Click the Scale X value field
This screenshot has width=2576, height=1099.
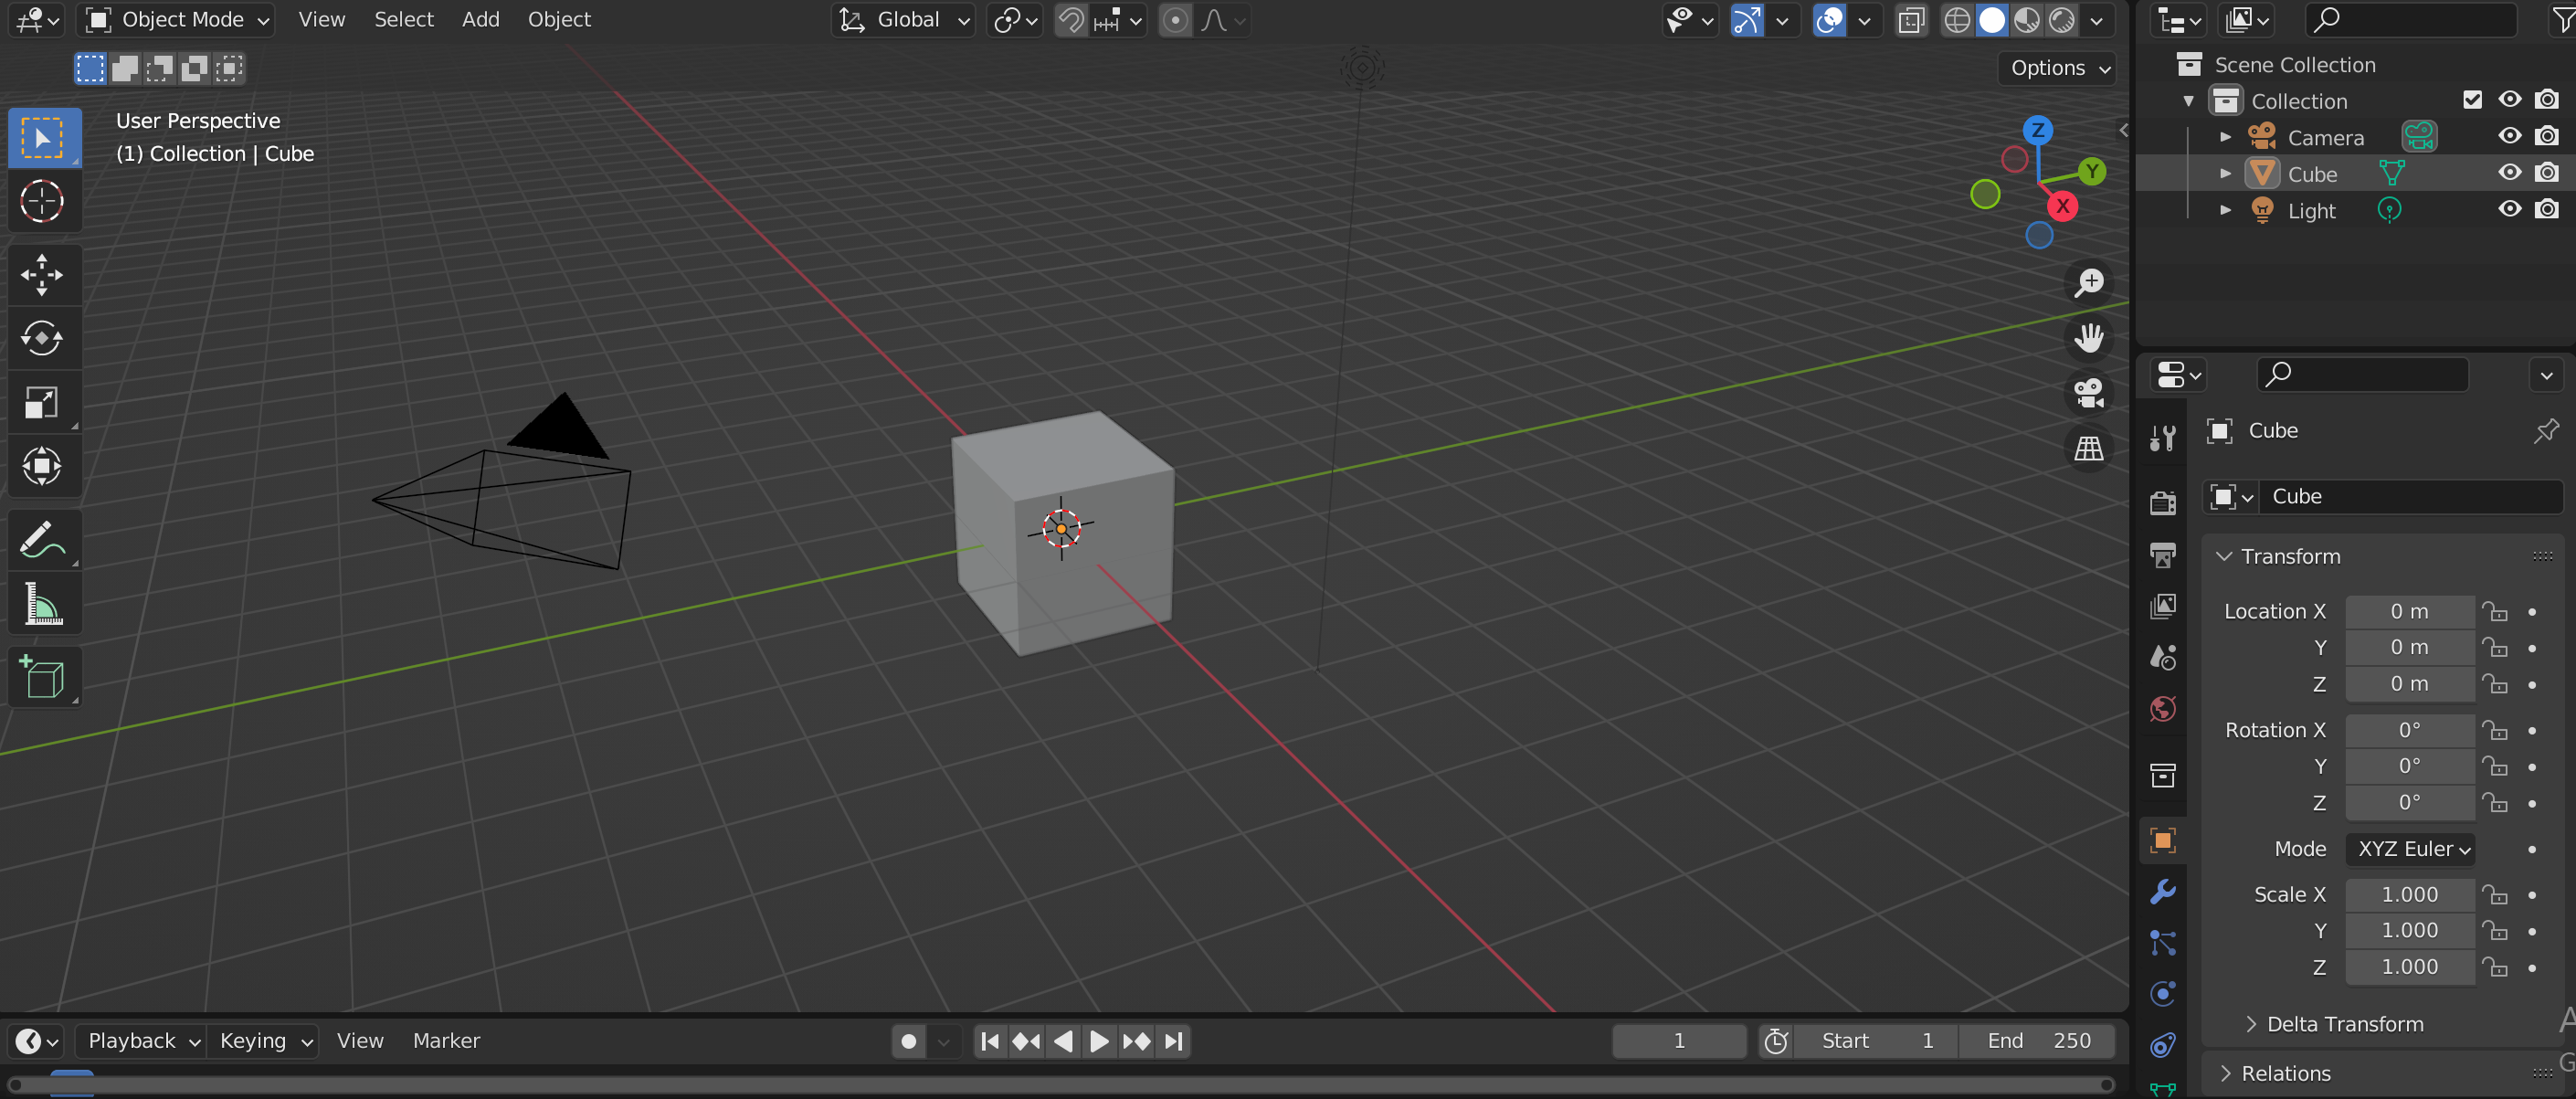pos(2408,893)
